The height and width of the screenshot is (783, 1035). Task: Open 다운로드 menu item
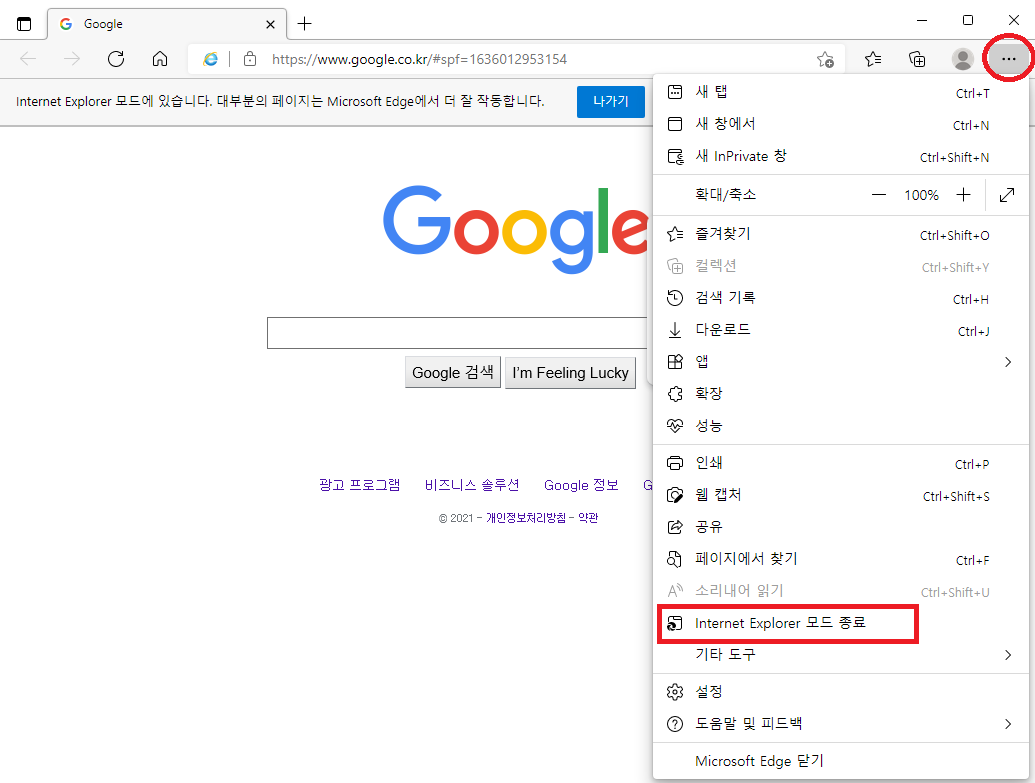[840, 330]
